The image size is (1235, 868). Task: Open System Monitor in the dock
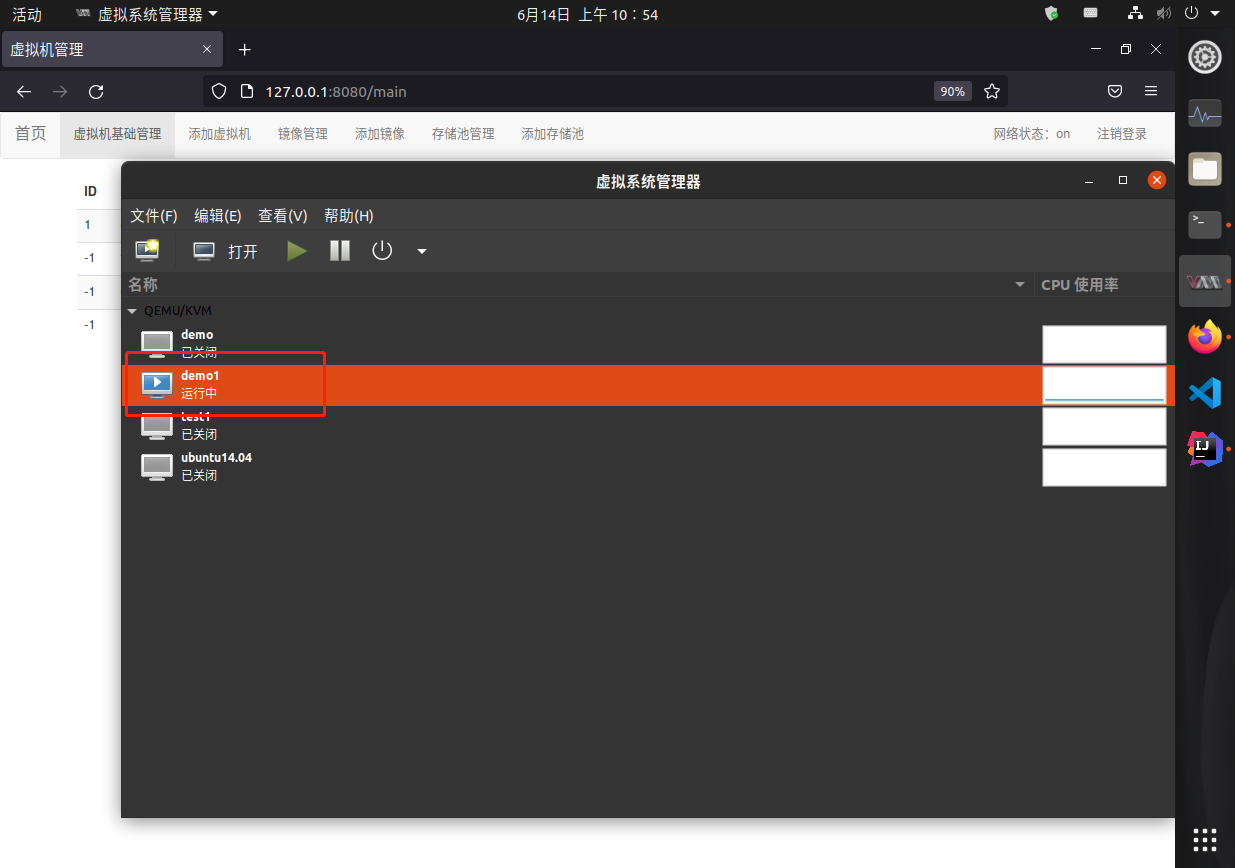(1205, 115)
